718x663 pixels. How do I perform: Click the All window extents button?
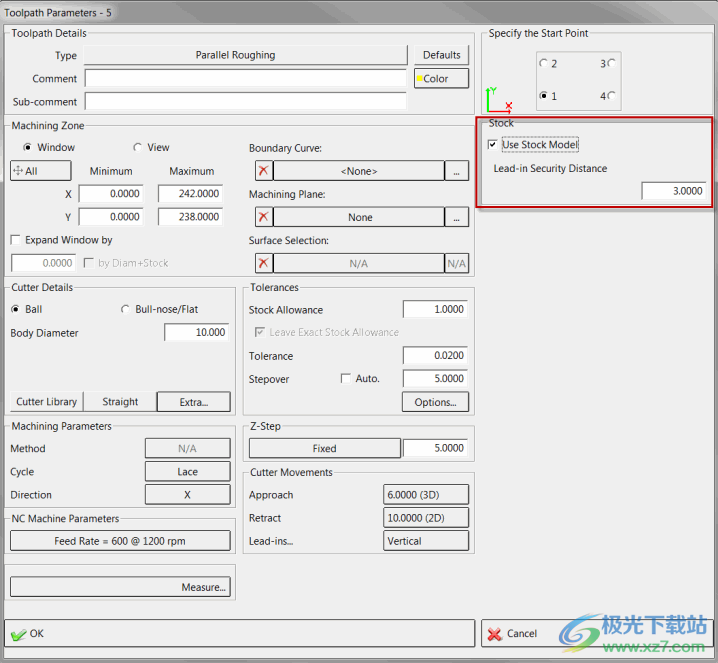point(41,171)
